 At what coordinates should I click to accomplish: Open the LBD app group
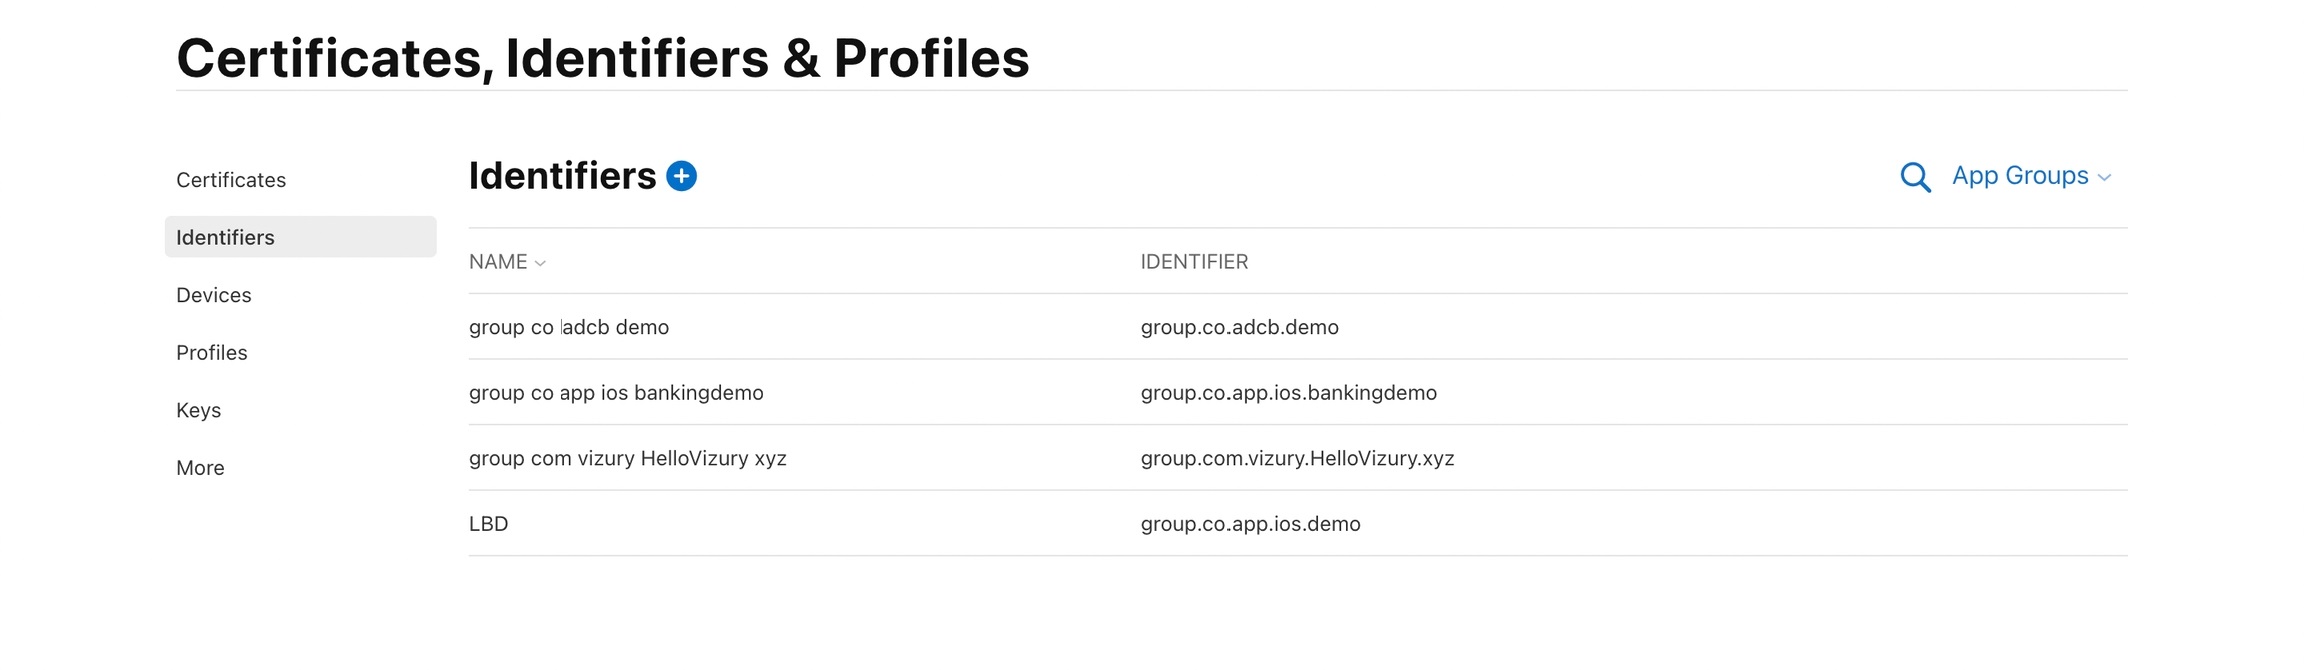click(x=489, y=524)
